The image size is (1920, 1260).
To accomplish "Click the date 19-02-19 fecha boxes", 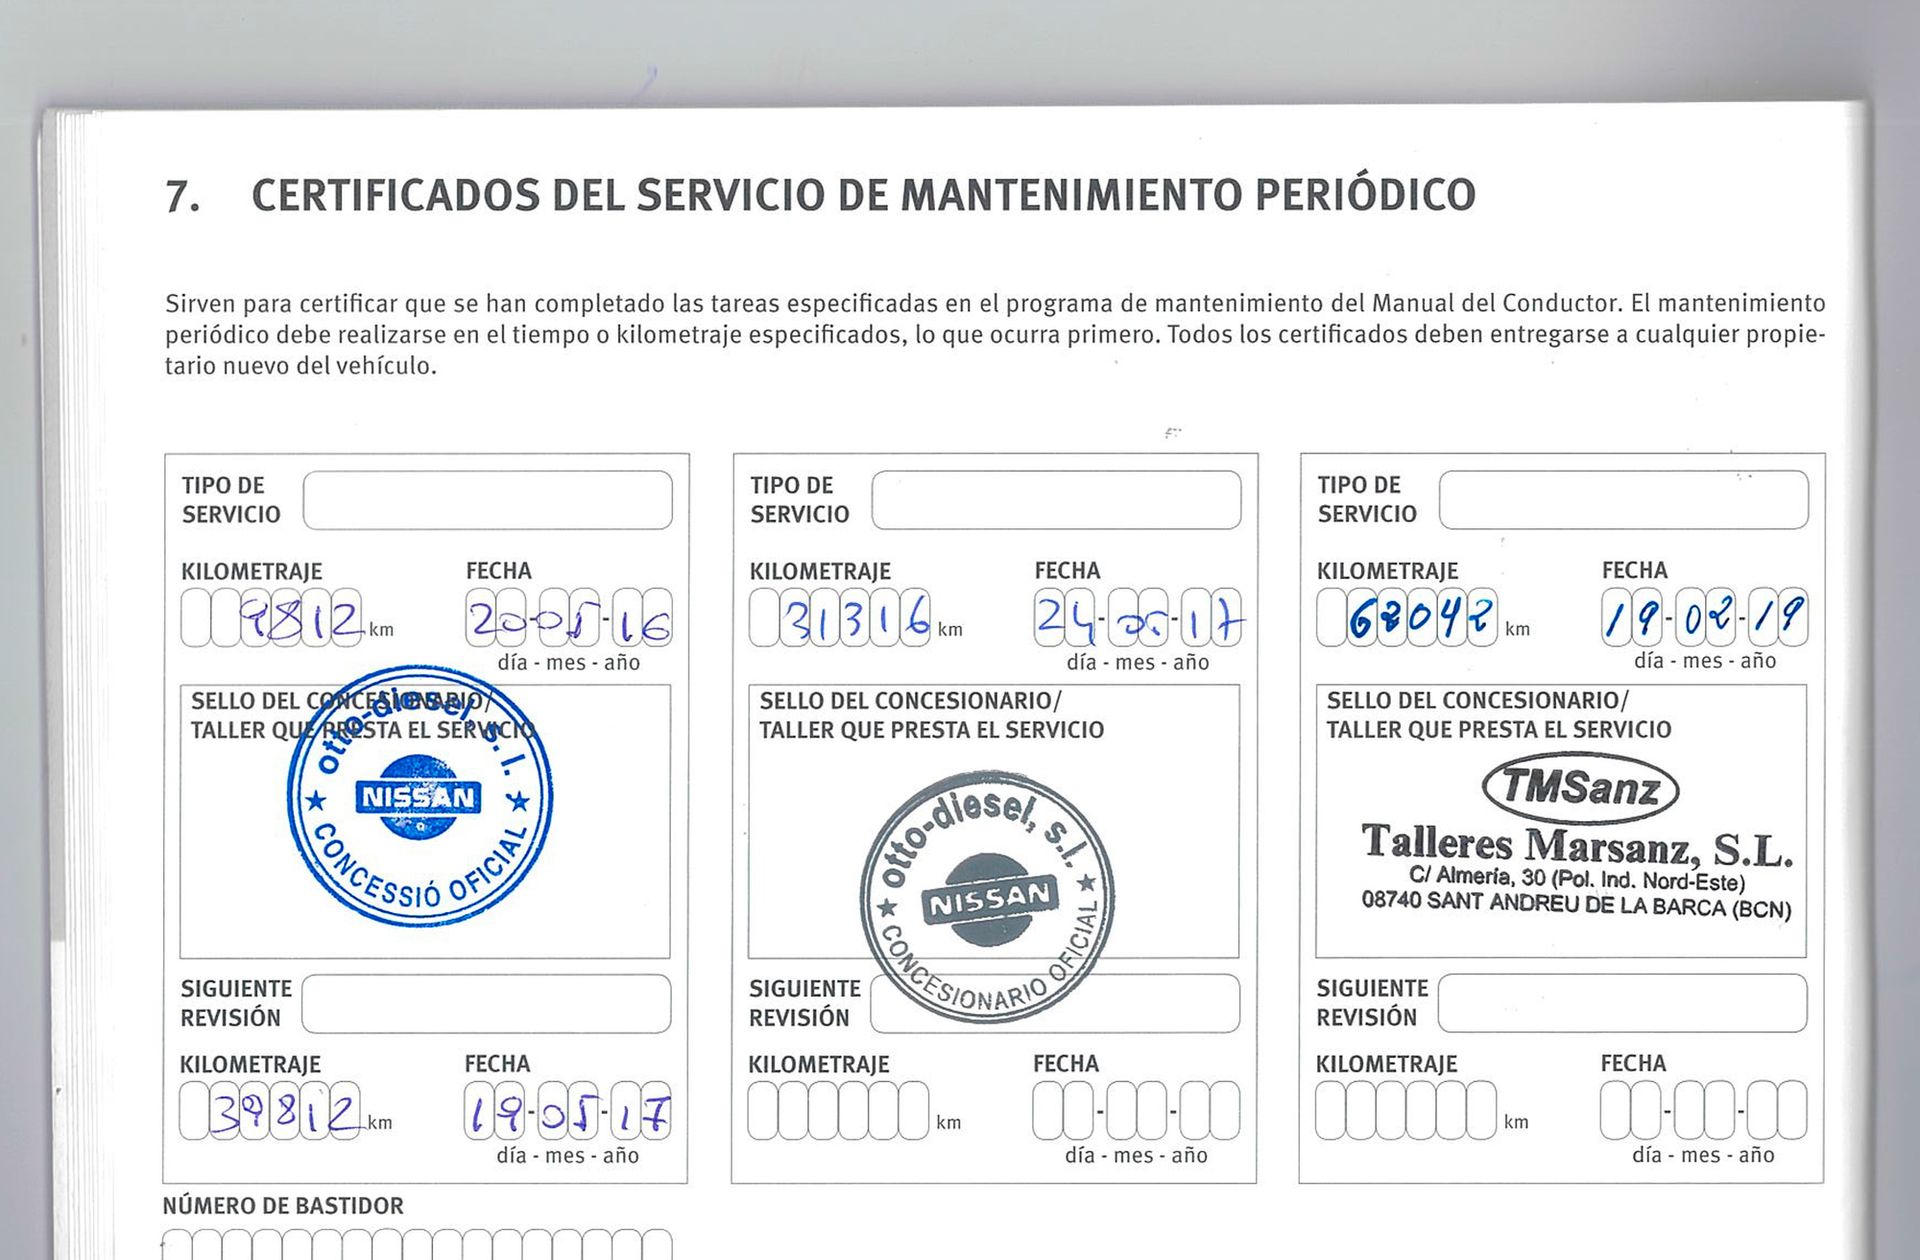I will pyautogui.click(x=1705, y=617).
